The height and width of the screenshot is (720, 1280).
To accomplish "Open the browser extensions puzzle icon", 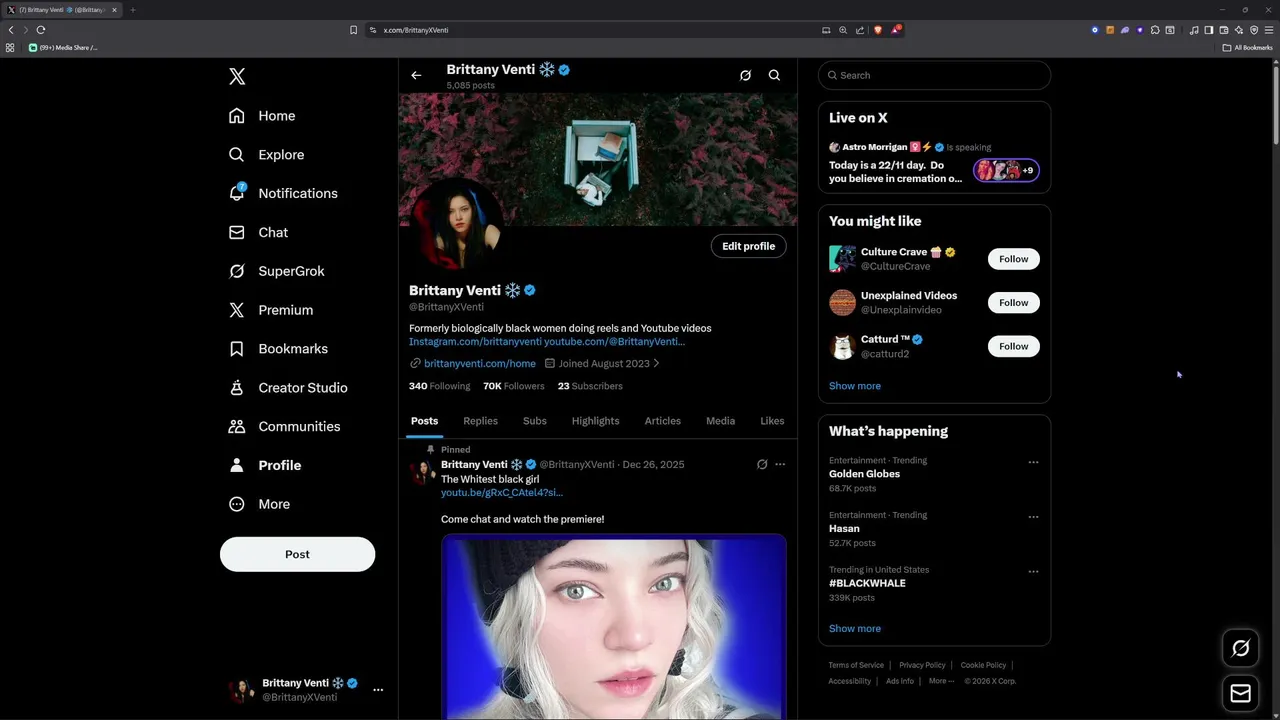I will point(1154,30).
